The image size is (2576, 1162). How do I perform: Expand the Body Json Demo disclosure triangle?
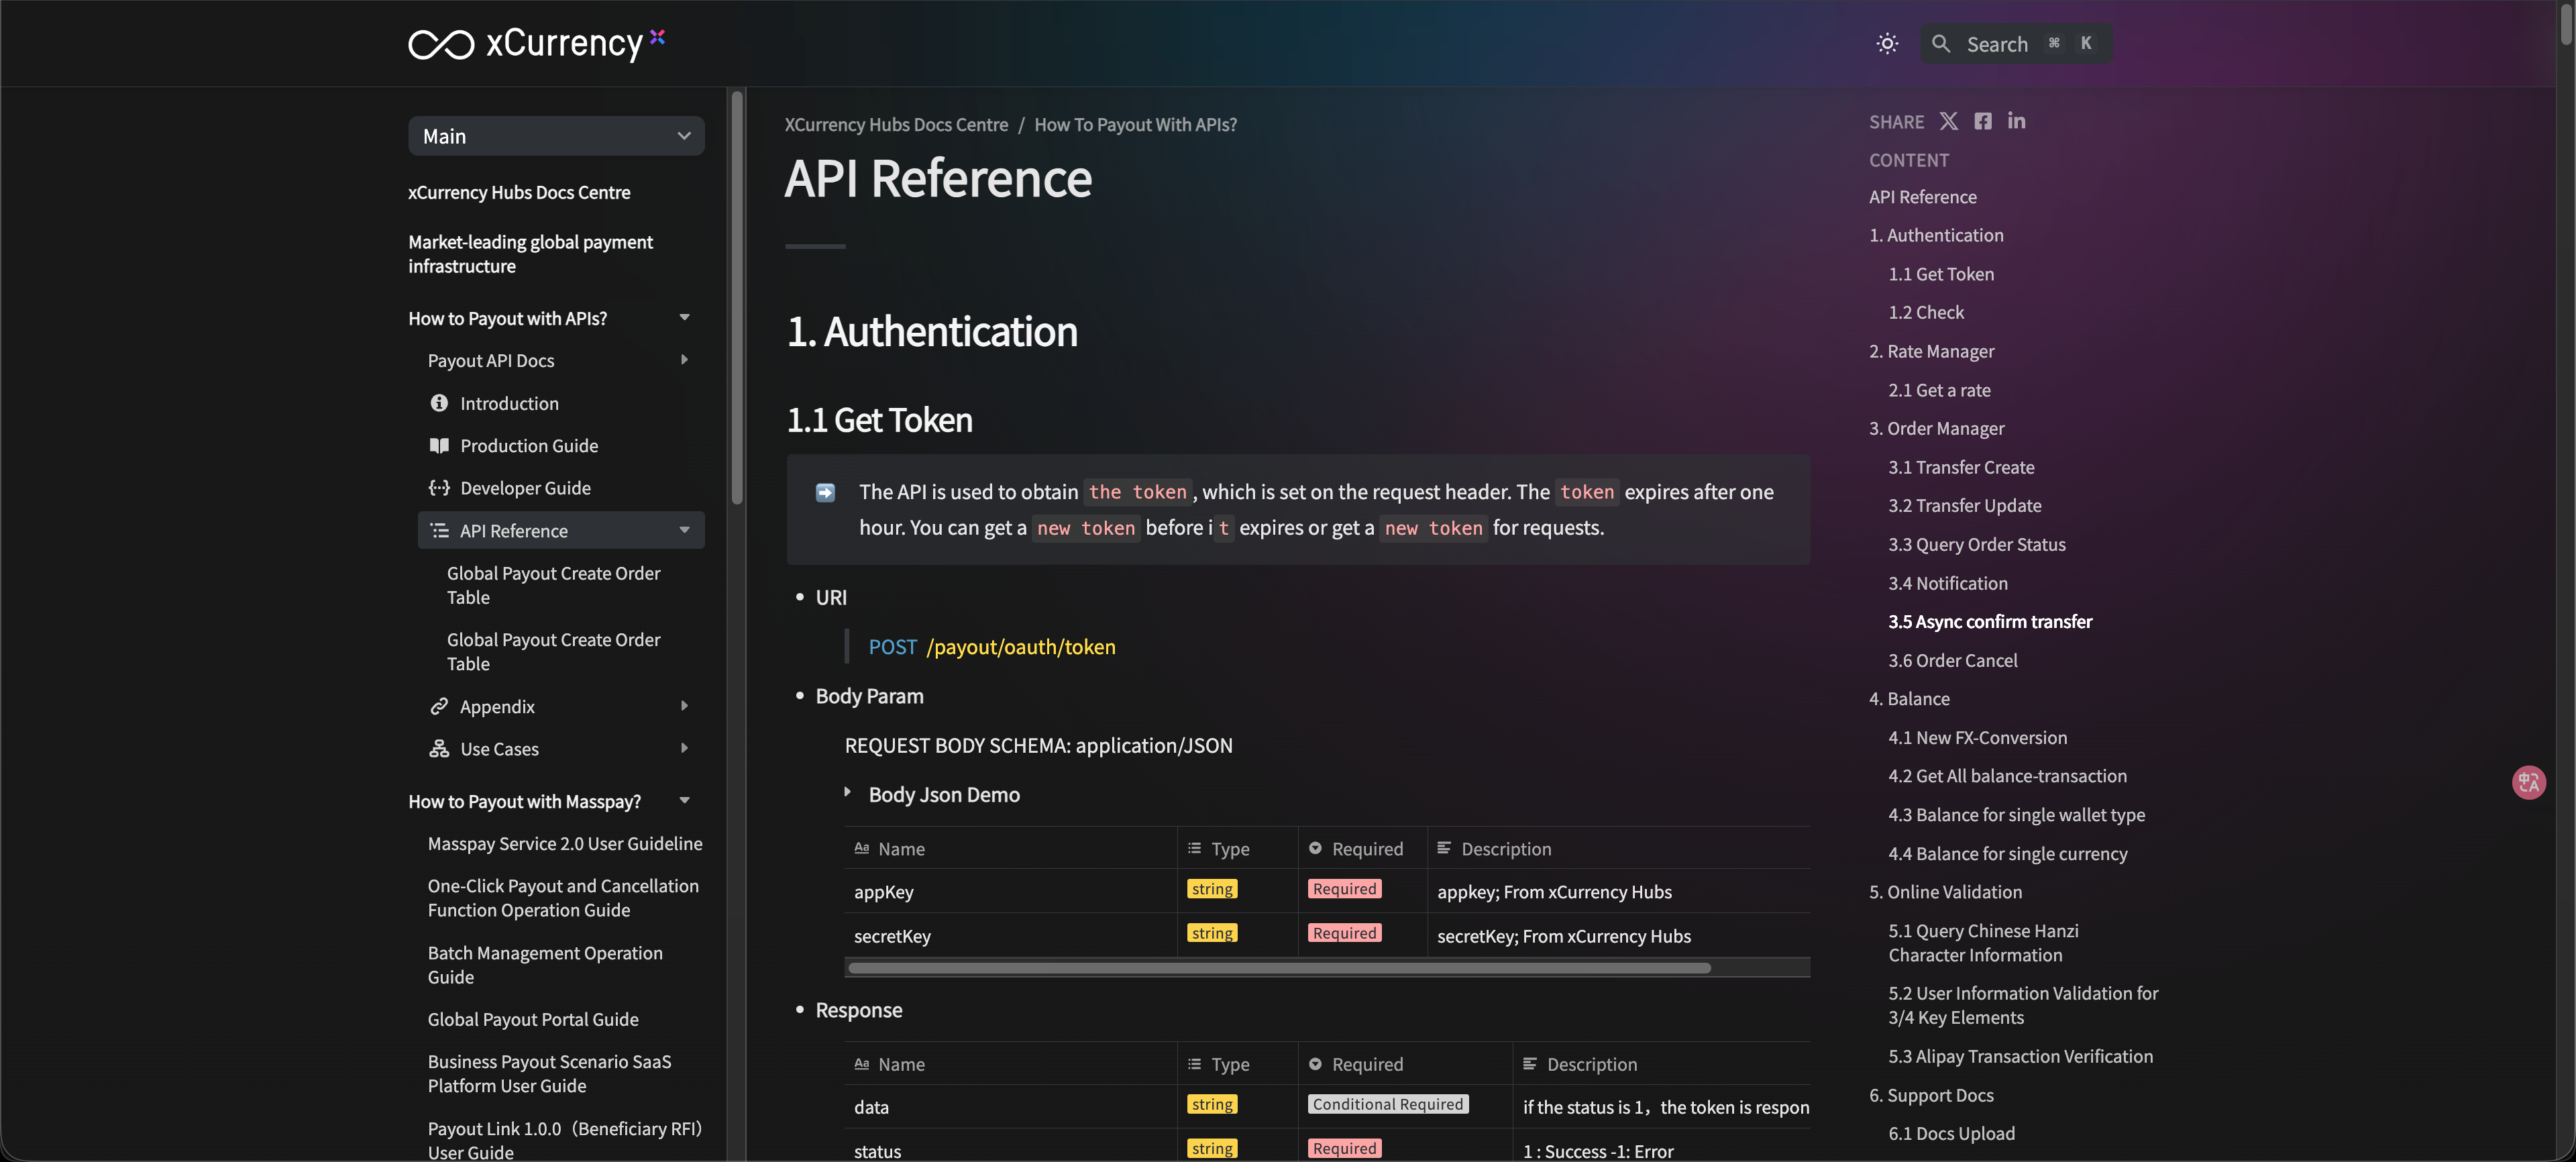tap(847, 793)
